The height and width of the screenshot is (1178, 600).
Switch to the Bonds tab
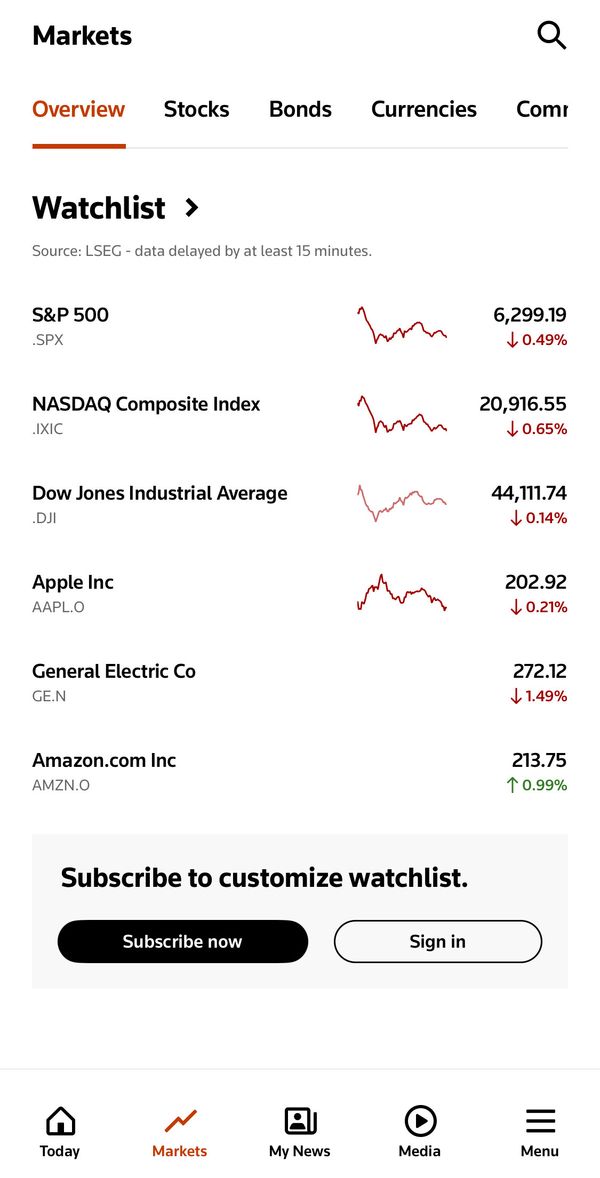click(300, 110)
